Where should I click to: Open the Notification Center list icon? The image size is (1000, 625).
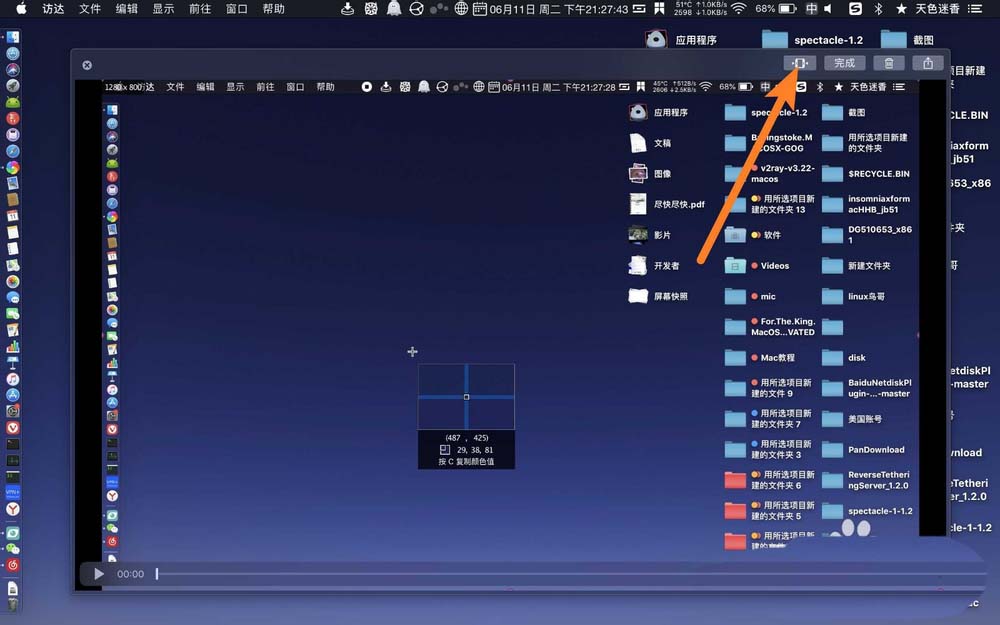tap(974, 9)
